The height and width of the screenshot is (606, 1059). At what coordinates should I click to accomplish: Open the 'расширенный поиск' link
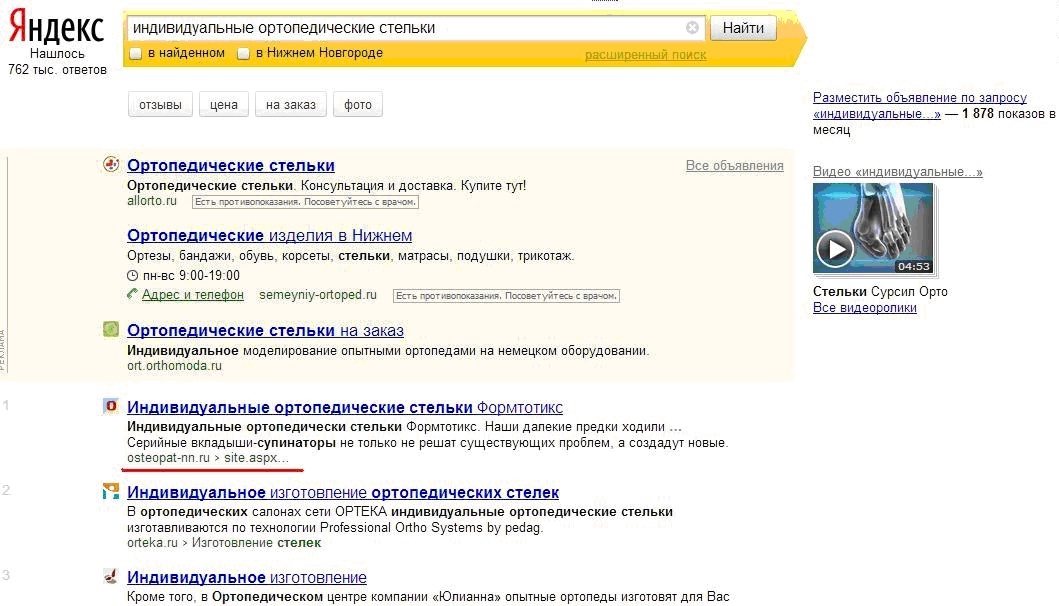tap(645, 55)
